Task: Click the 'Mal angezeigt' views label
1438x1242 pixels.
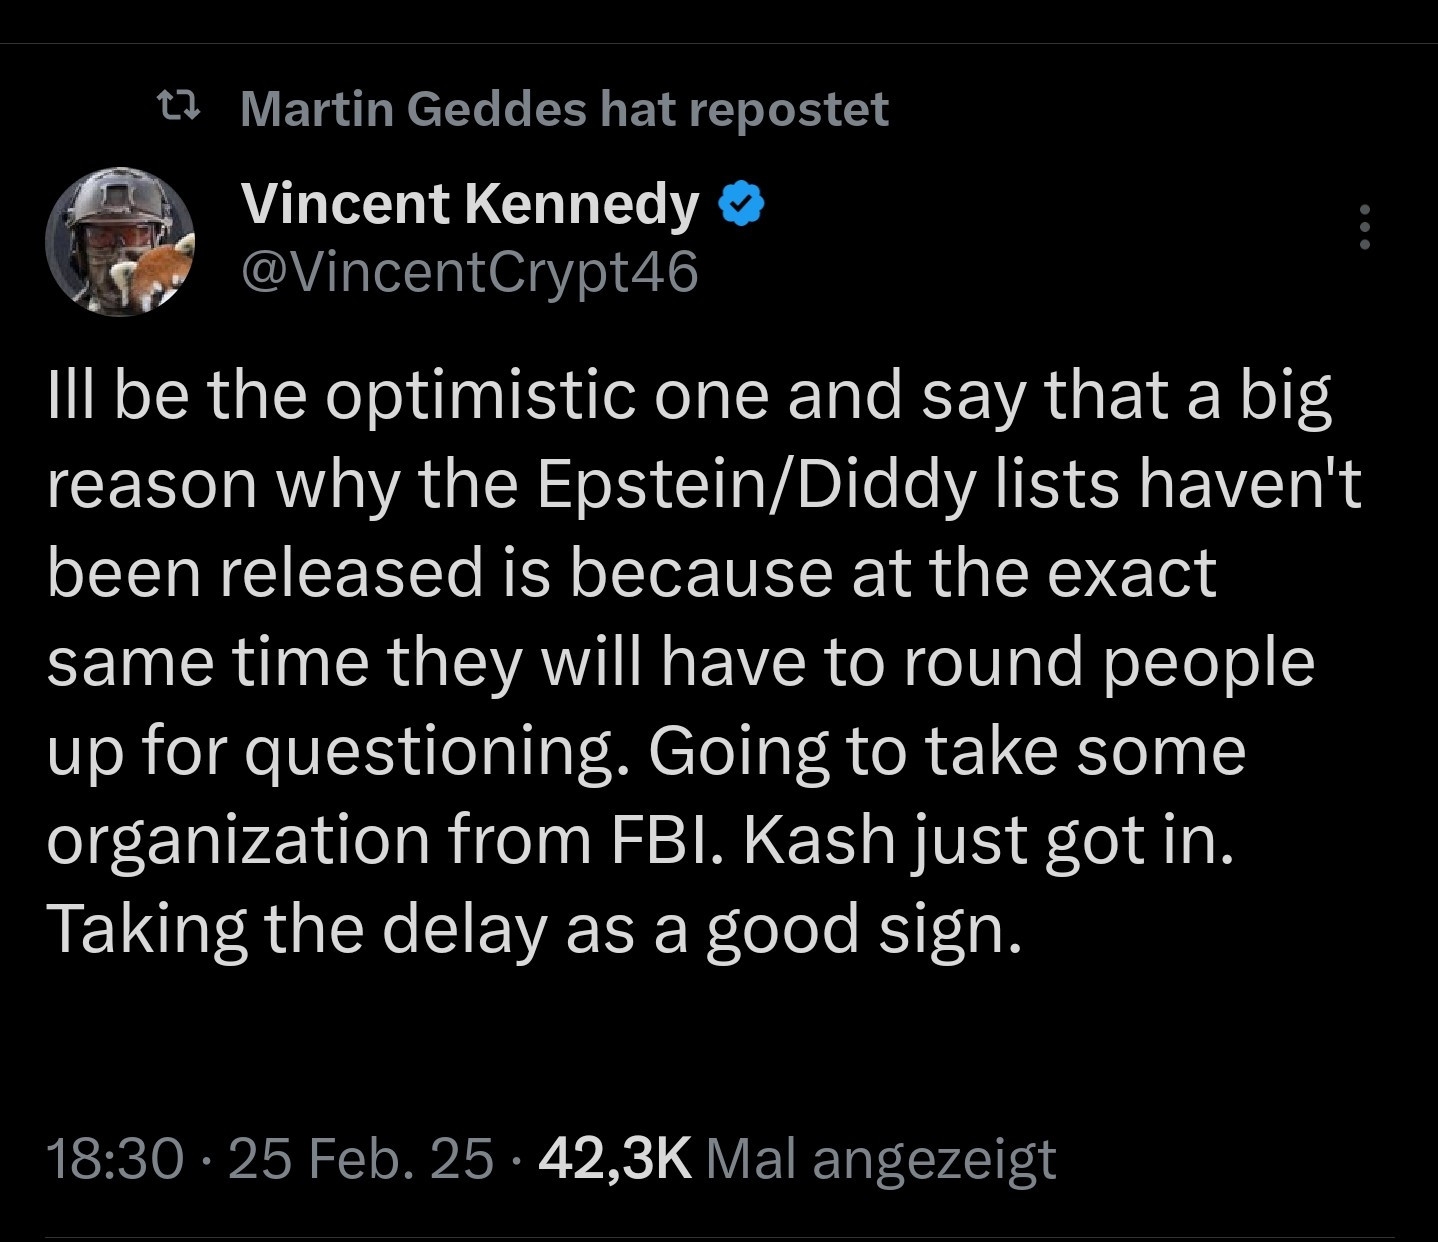Action: [880, 1159]
